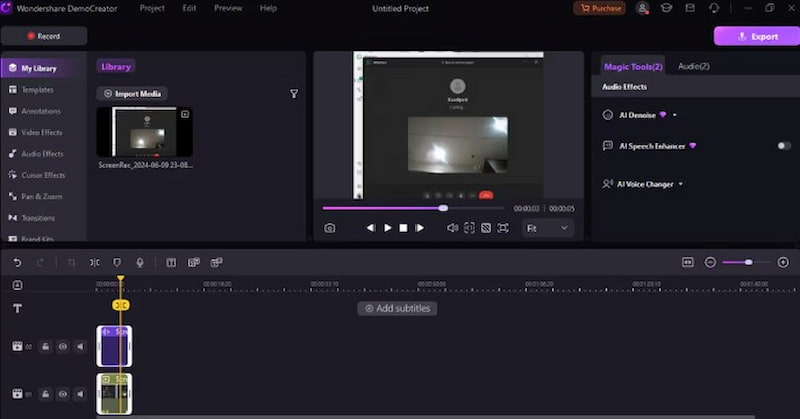
Task: Click the filter icon in Library panel
Action: pyautogui.click(x=294, y=94)
